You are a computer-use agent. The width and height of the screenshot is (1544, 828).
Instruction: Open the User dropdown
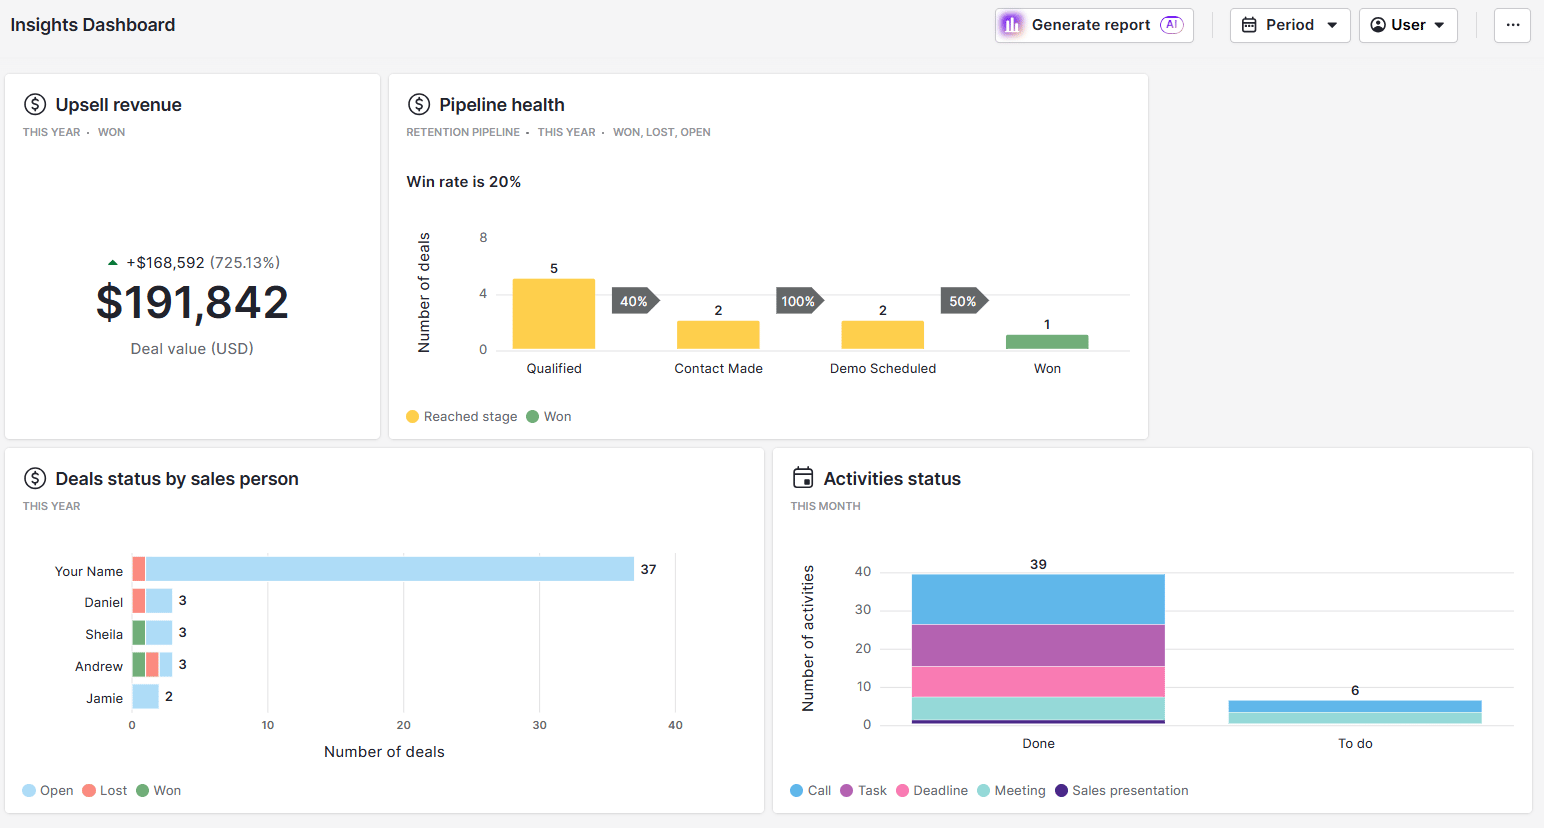(x=1408, y=25)
